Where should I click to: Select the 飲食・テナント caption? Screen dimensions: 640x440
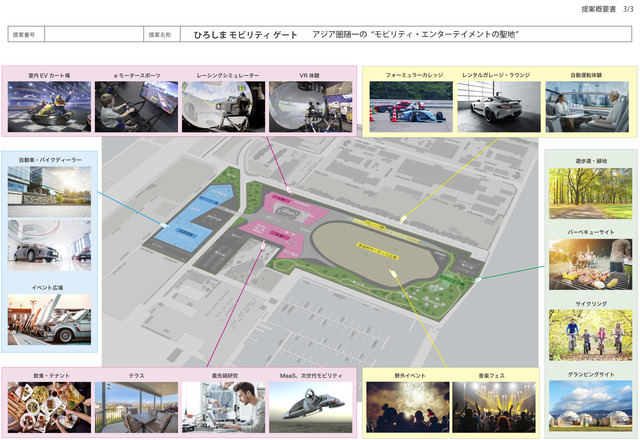coord(51,376)
